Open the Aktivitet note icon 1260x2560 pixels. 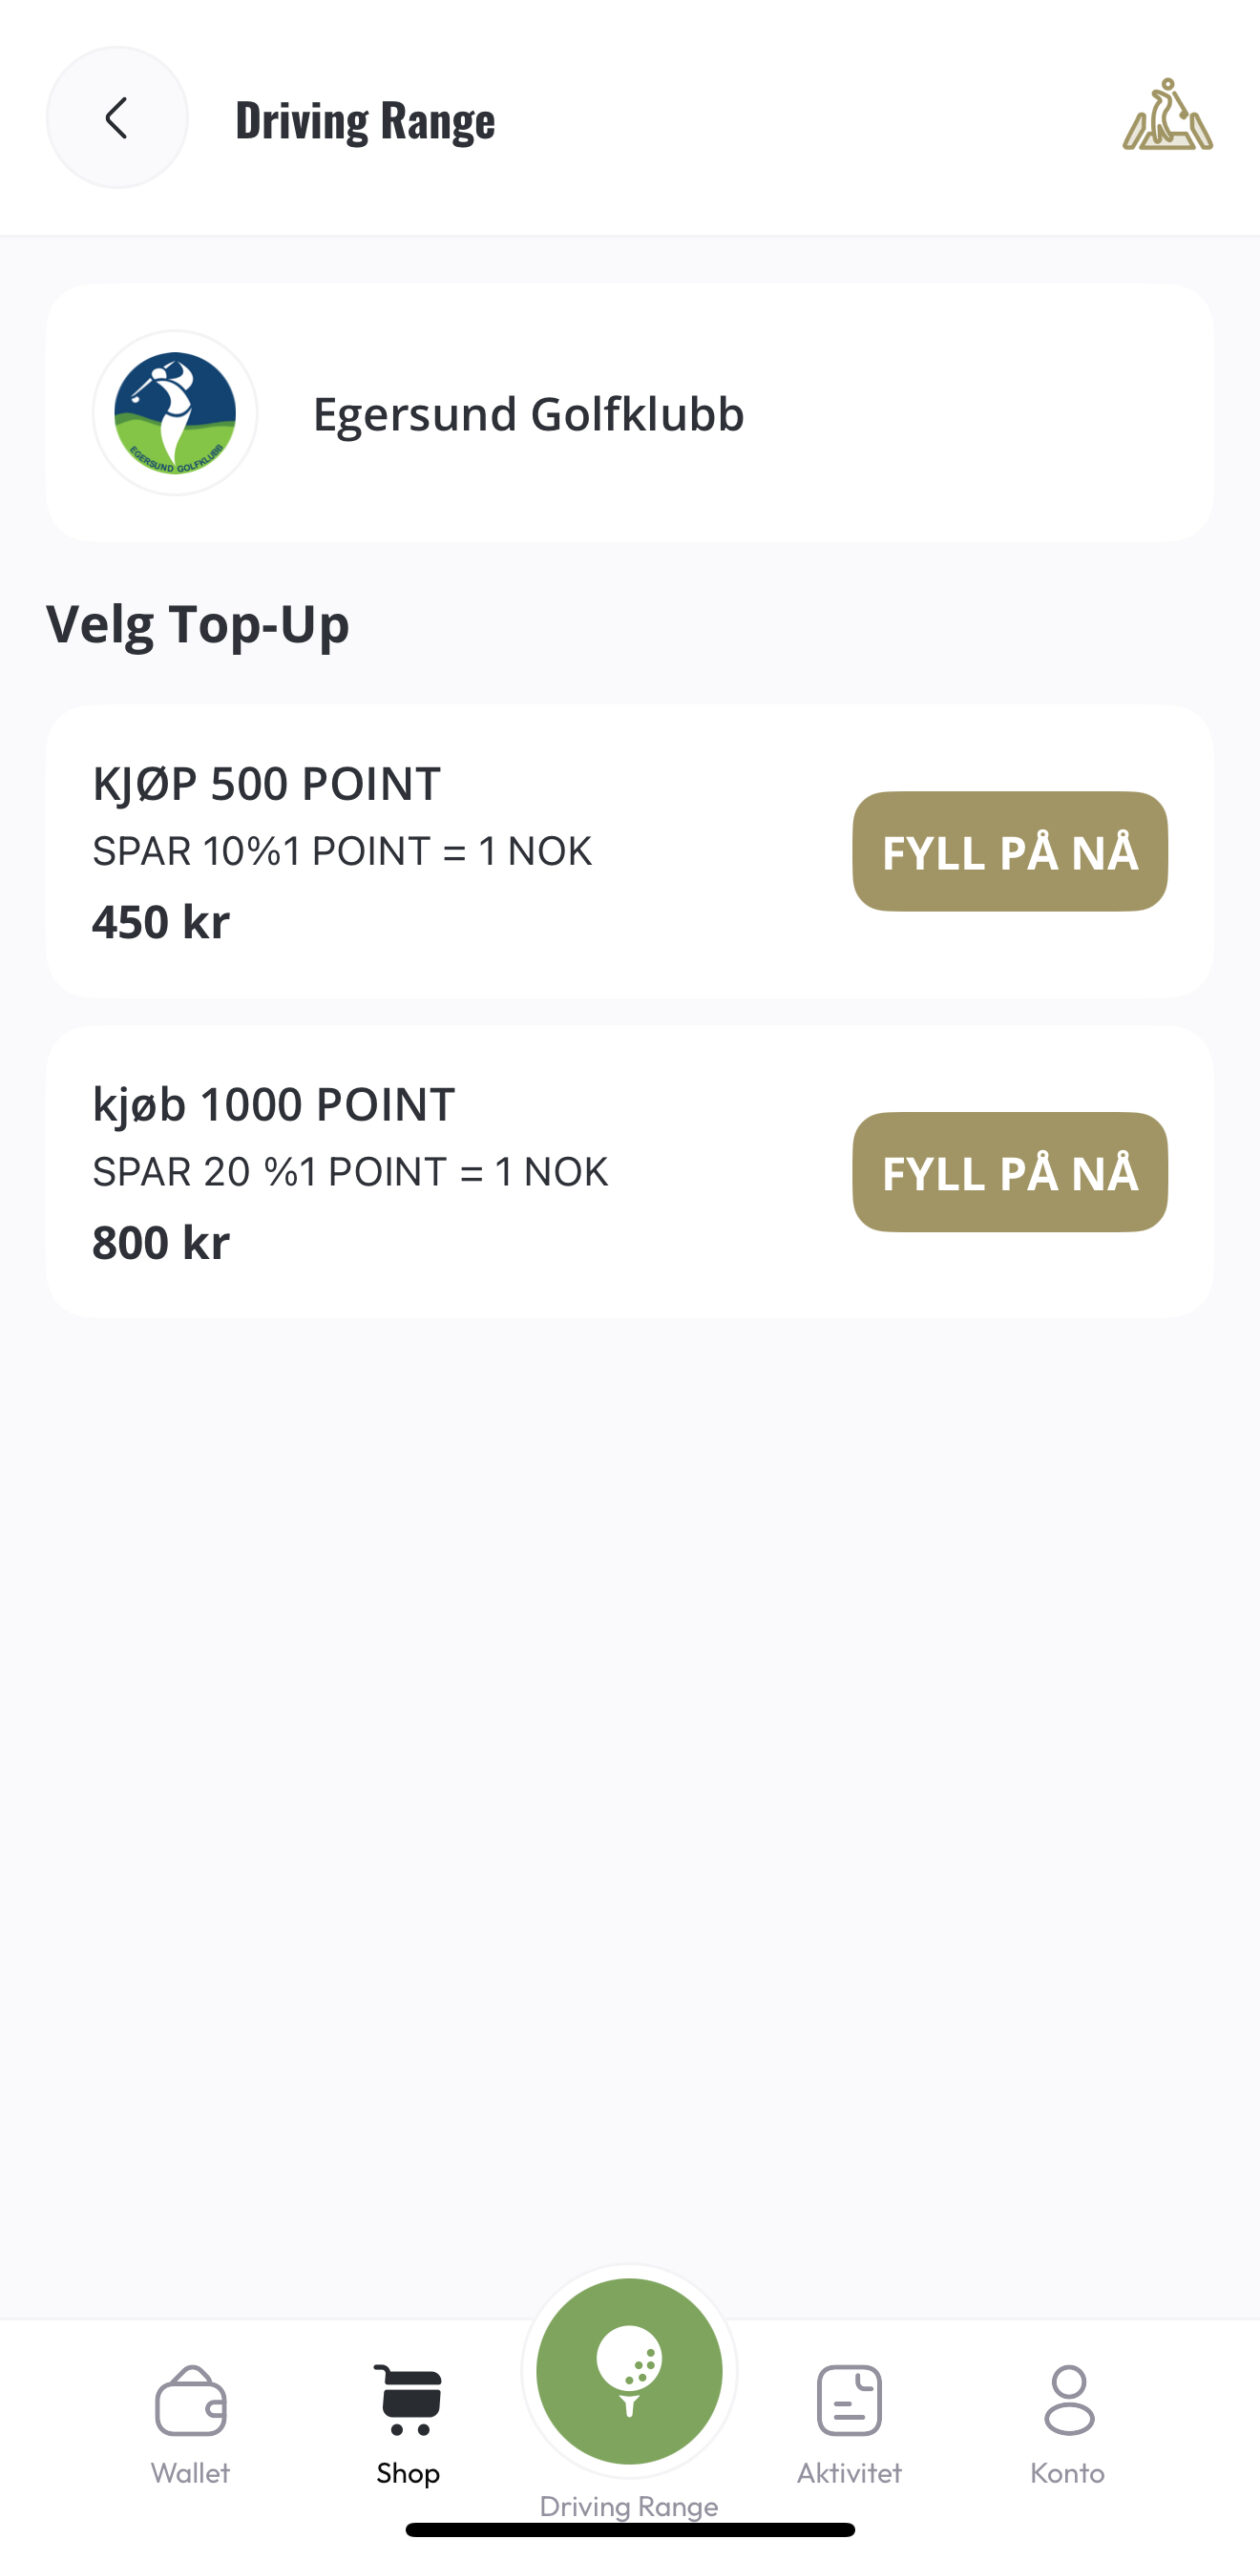[849, 2400]
